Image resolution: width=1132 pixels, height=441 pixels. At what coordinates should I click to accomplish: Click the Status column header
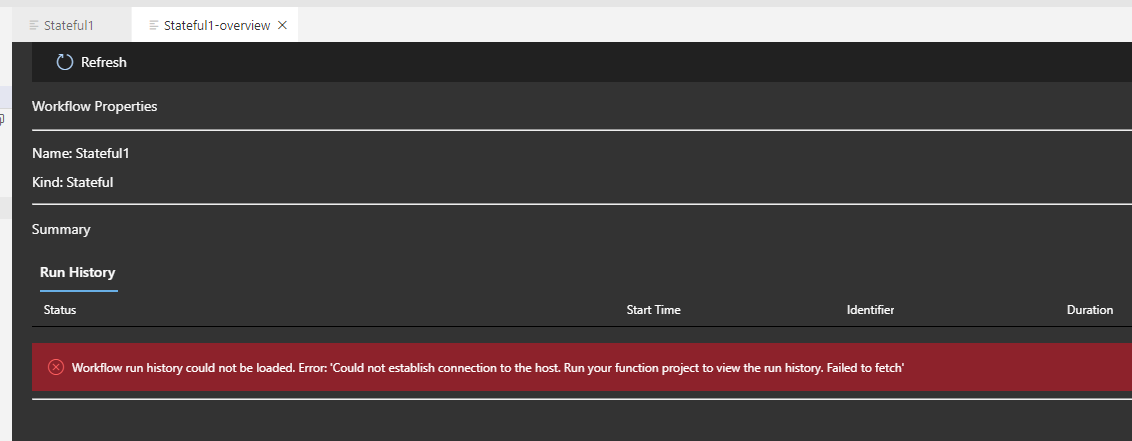tap(60, 310)
